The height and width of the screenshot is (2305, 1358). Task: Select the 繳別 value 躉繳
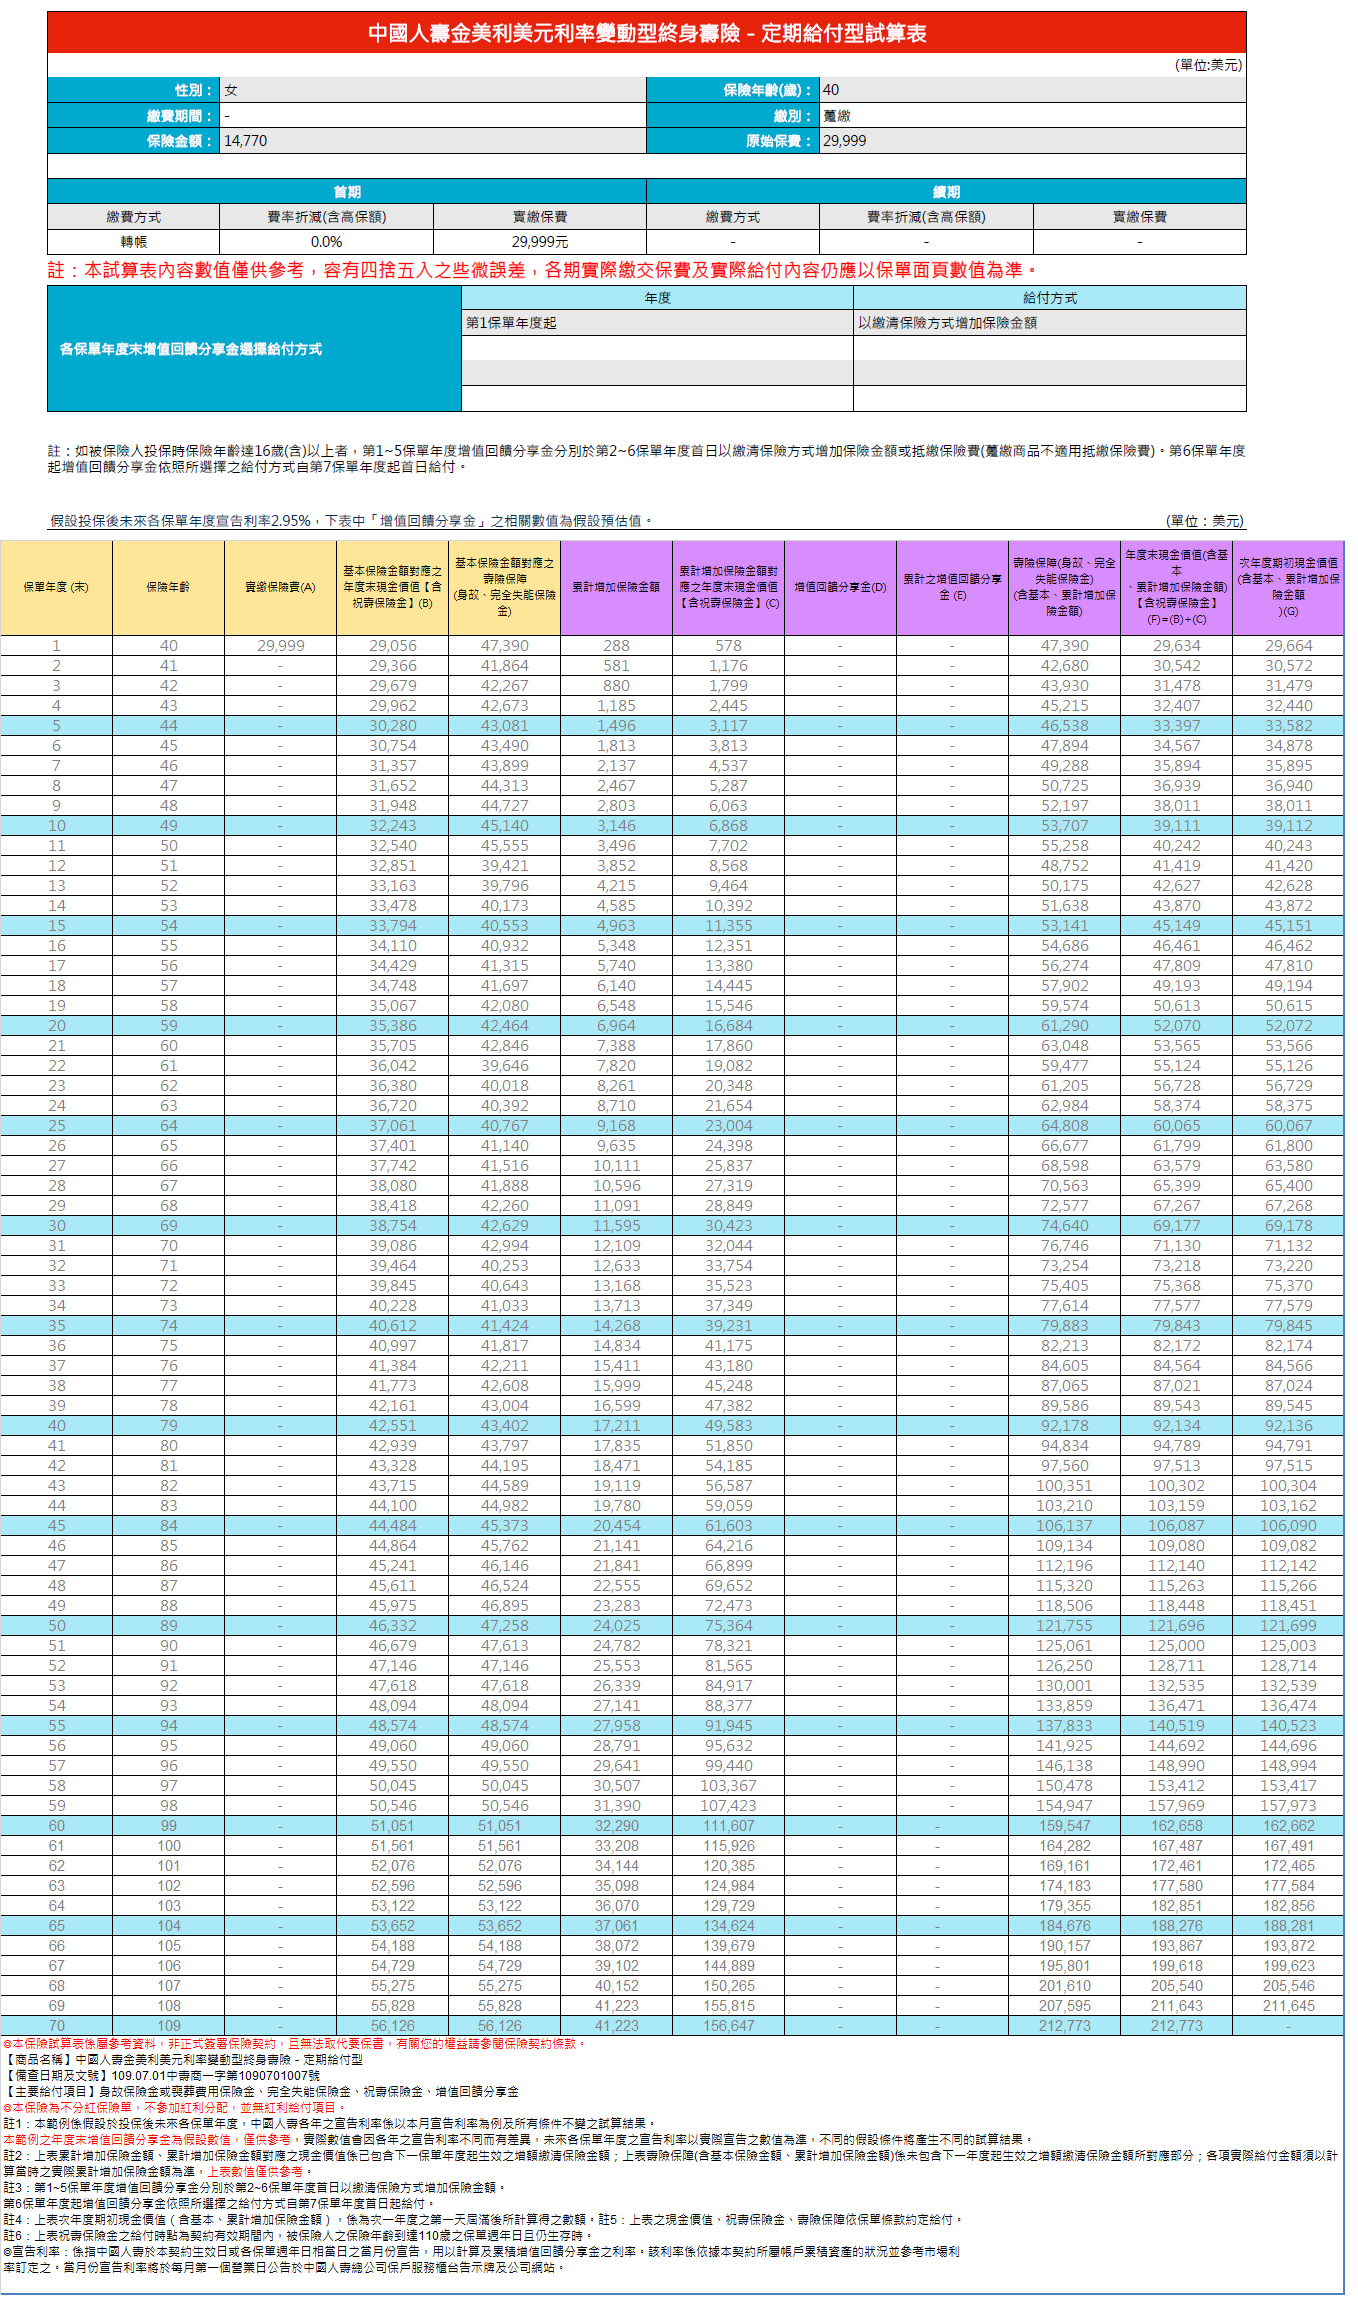coord(1032,116)
